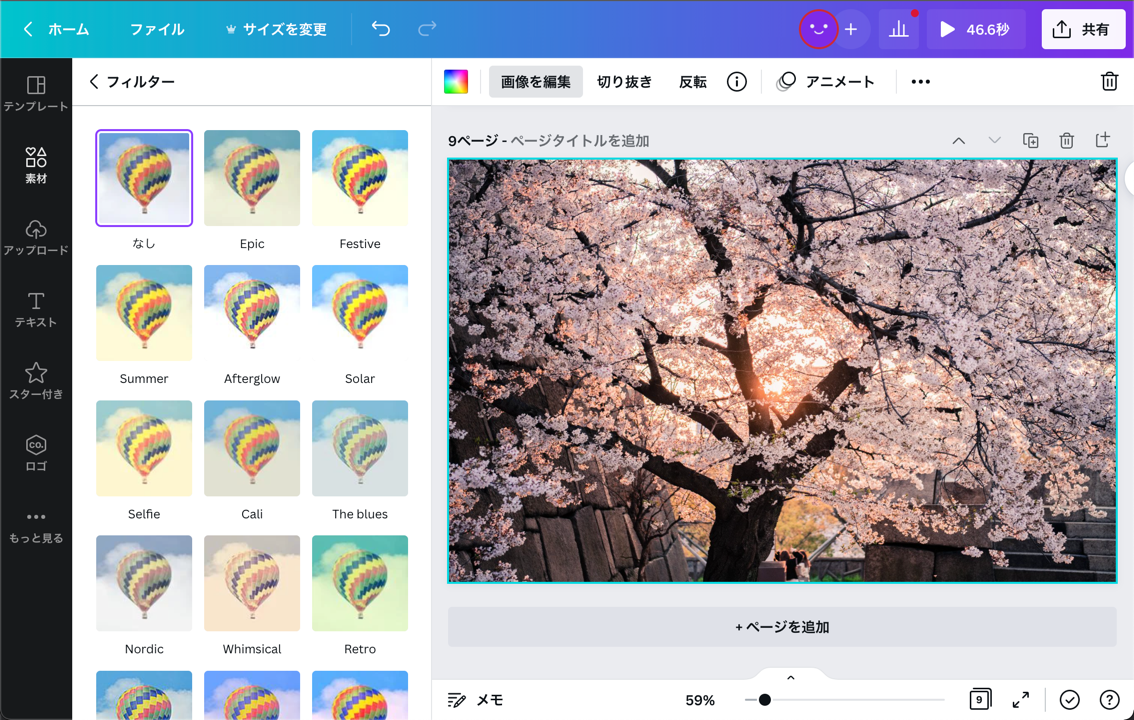
Task: Click the smiley user avatar icon
Action: click(x=818, y=30)
